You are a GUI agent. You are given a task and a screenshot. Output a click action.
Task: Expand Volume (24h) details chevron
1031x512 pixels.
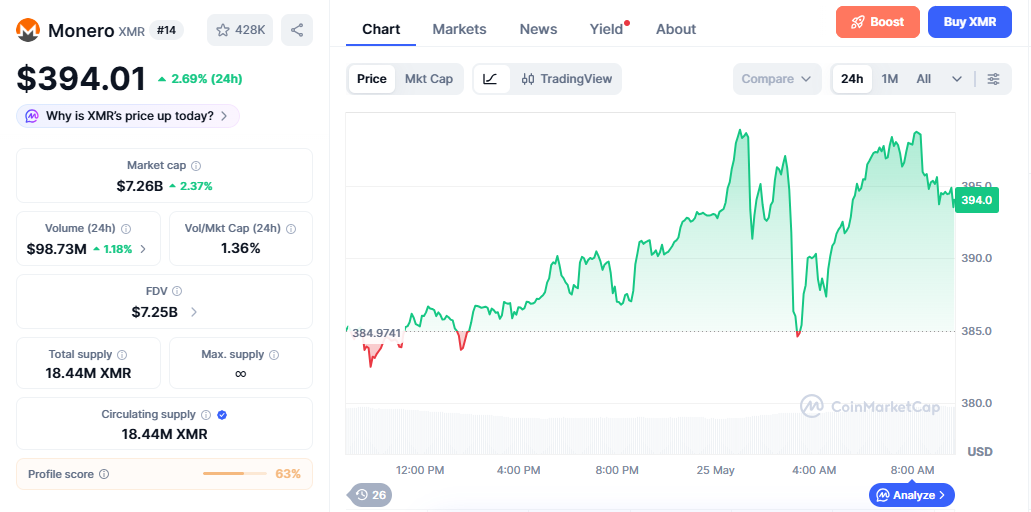coord(143,249)
